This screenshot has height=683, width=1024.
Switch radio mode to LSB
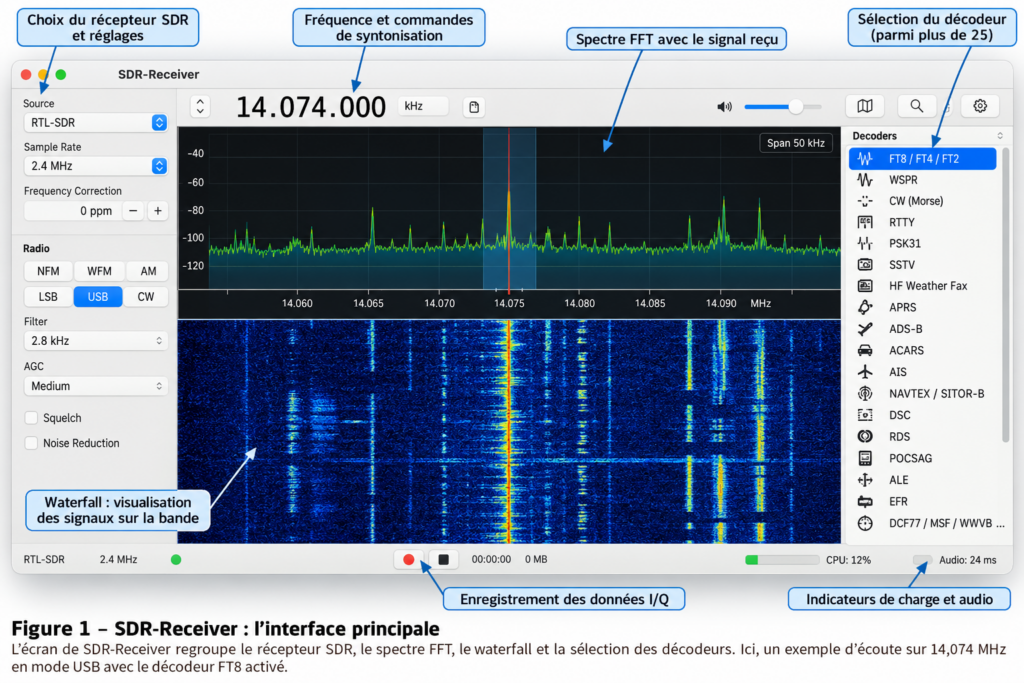coord(48,296)
